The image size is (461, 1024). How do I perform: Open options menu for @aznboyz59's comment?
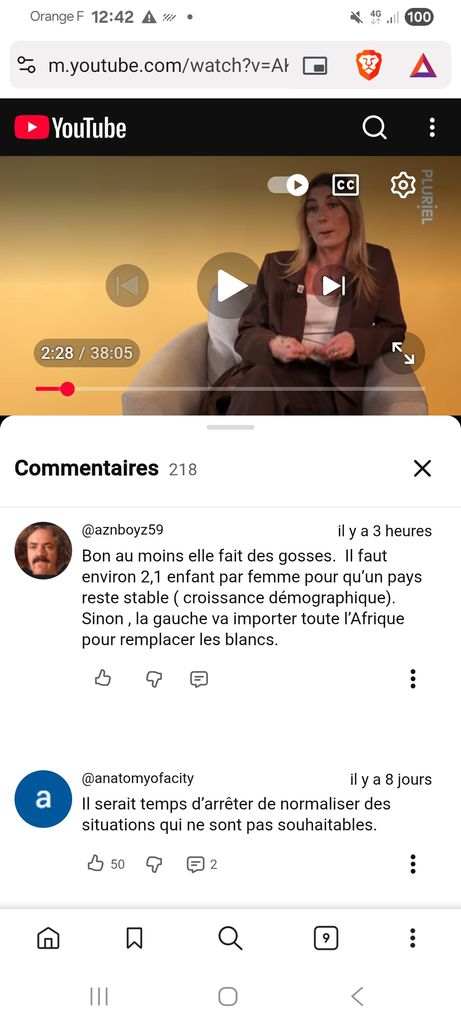[413, 679]
